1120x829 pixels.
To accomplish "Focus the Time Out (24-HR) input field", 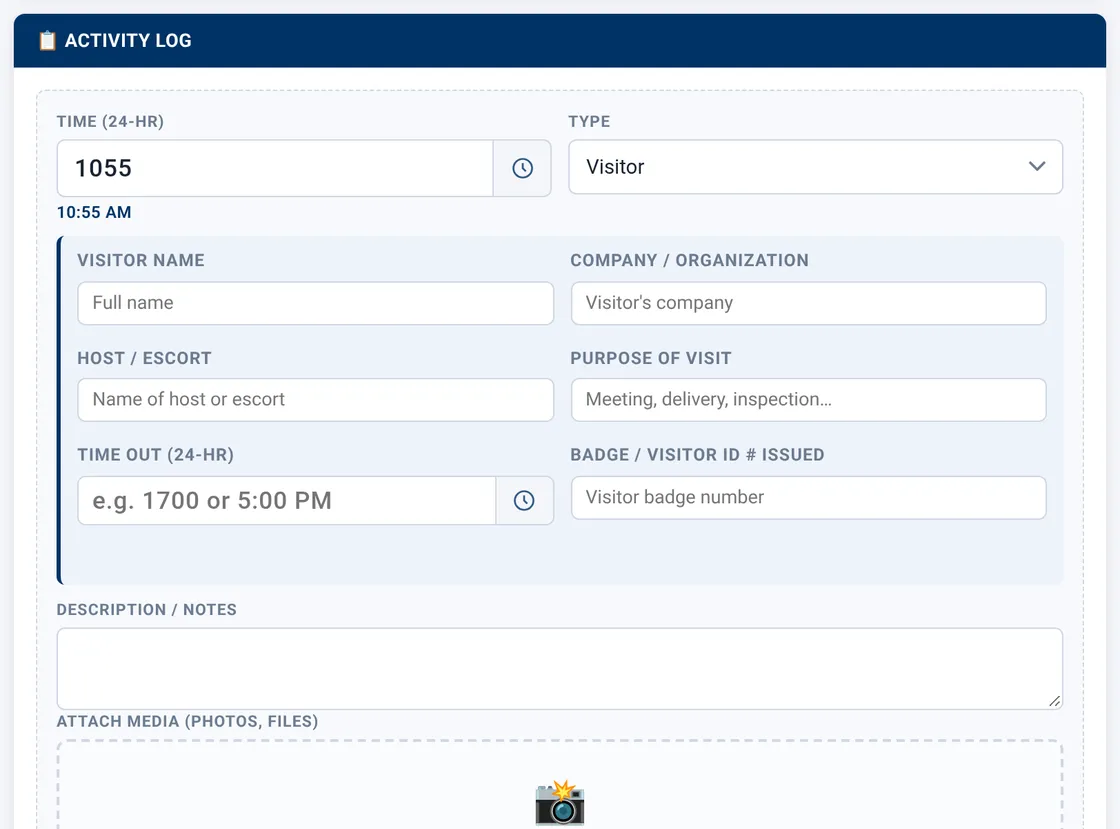I will (x=287, y=501).
